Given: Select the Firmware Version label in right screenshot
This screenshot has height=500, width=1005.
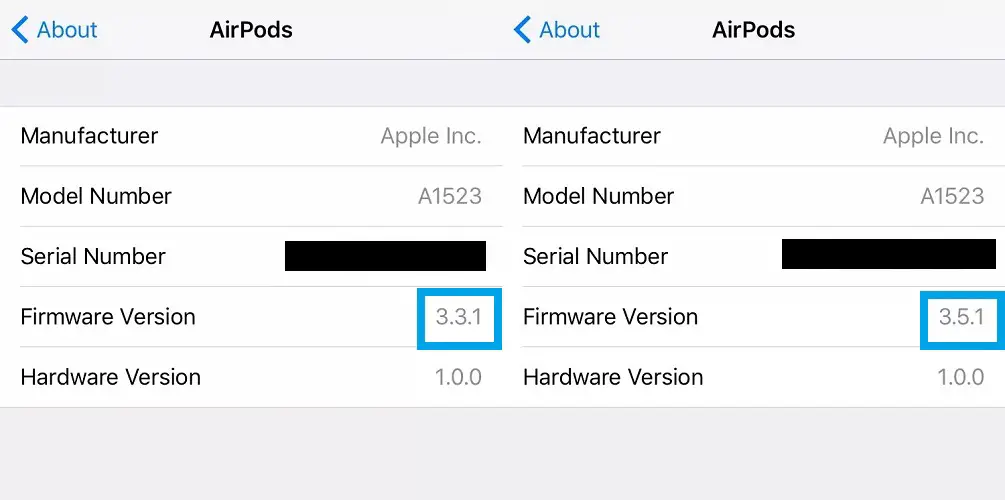Looking at the screenshot, I should (x=610, y=317).
